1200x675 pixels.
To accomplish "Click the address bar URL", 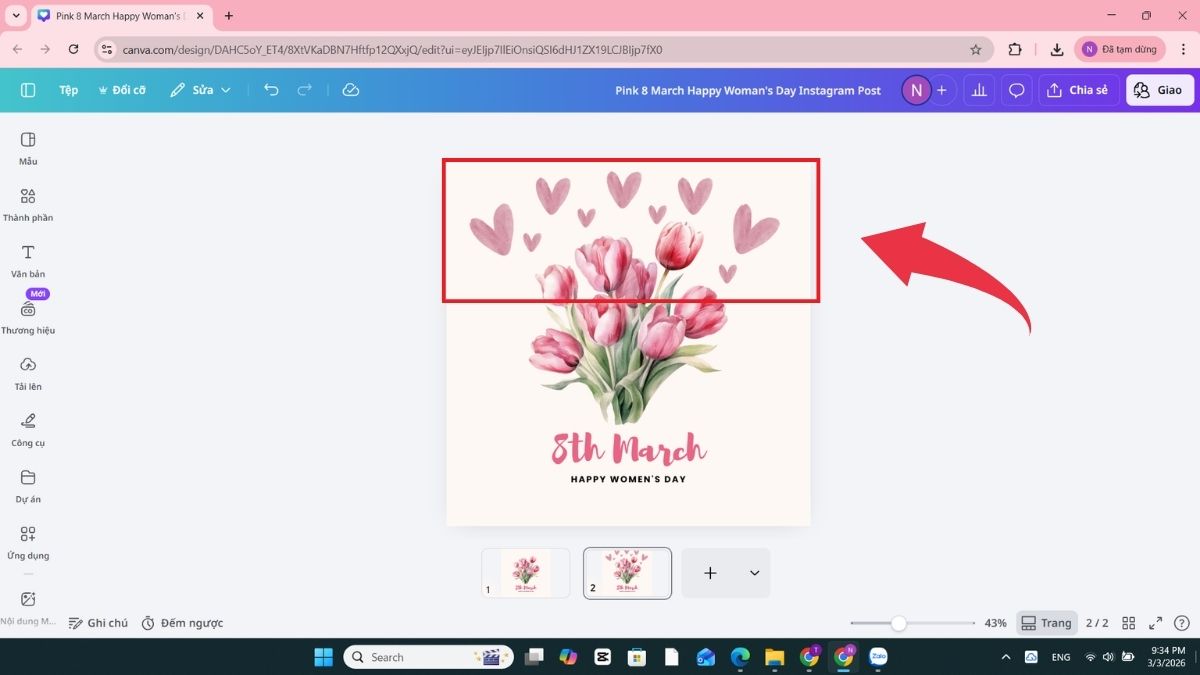I will point(392,49).
